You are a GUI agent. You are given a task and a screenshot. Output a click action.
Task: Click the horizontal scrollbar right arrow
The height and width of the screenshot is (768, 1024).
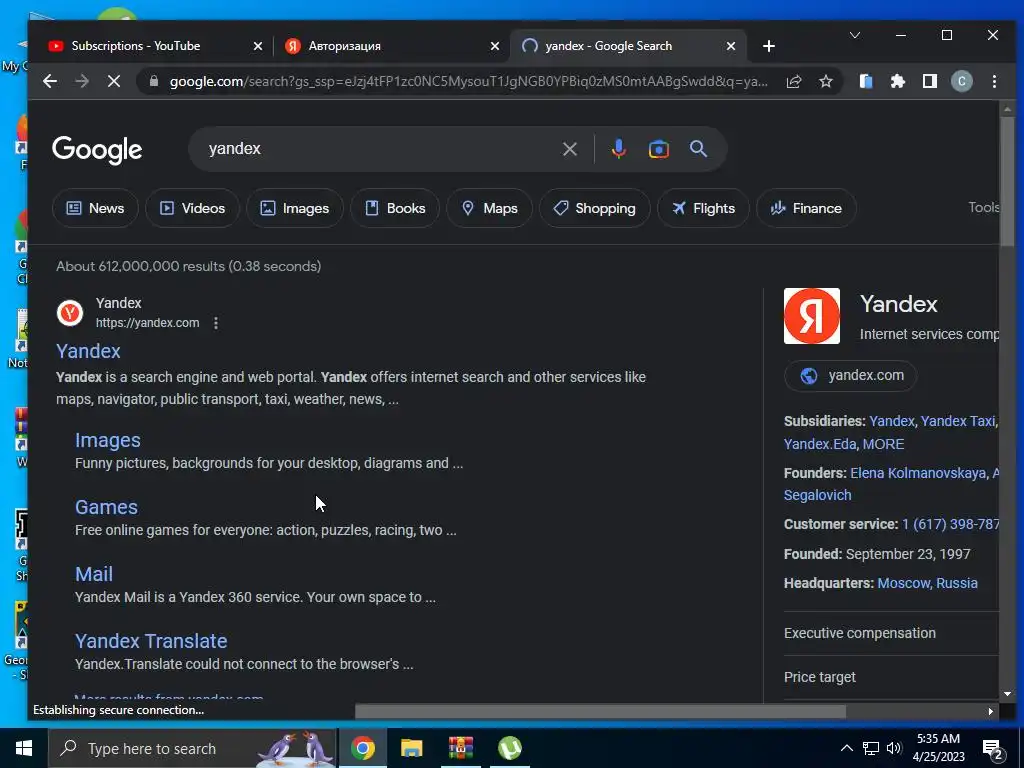coord(991,711)
